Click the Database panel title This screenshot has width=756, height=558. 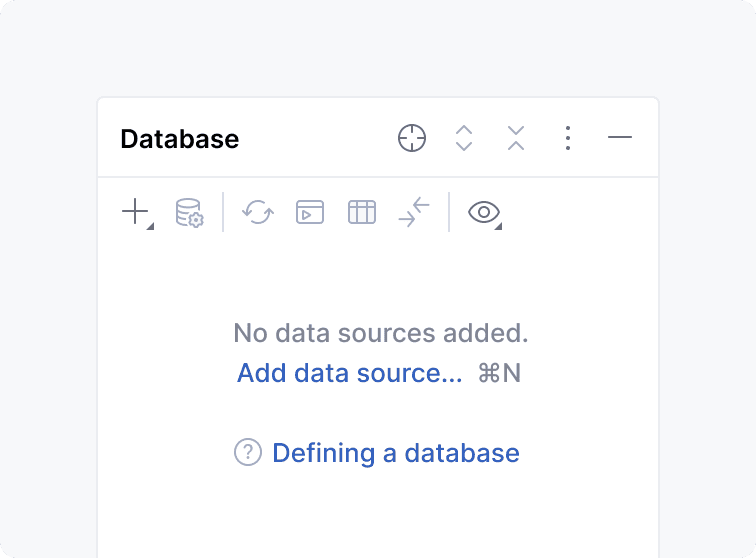[x=179, y=139]
